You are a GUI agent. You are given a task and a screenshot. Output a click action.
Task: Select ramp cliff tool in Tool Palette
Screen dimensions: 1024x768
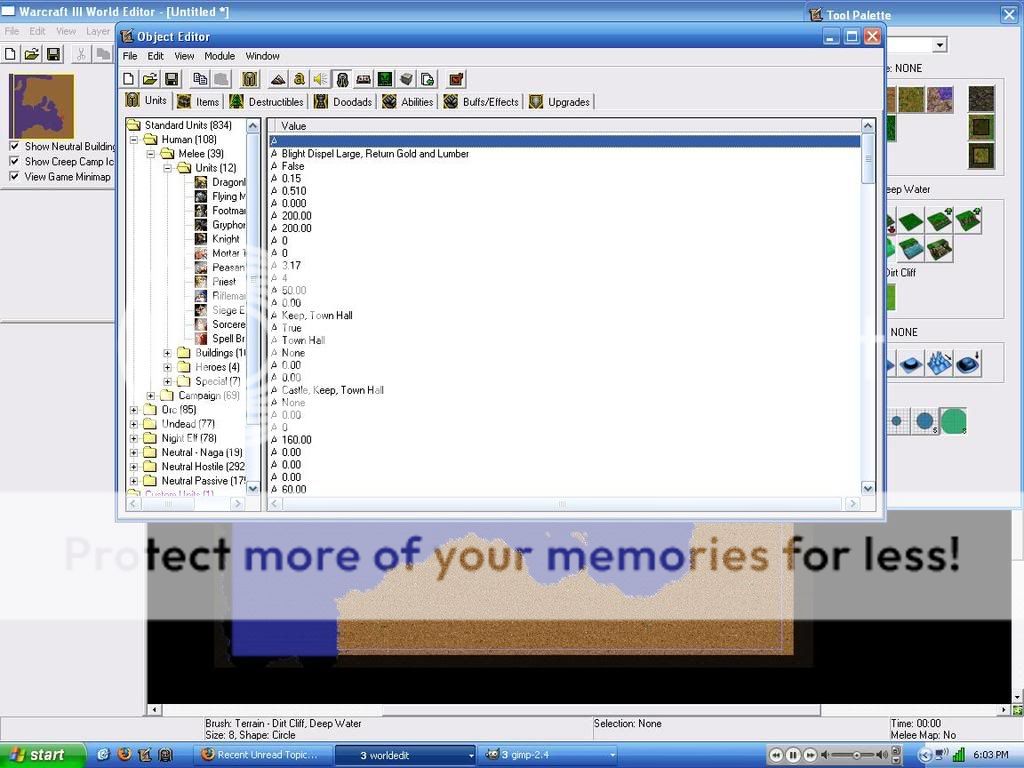point(938,249)
